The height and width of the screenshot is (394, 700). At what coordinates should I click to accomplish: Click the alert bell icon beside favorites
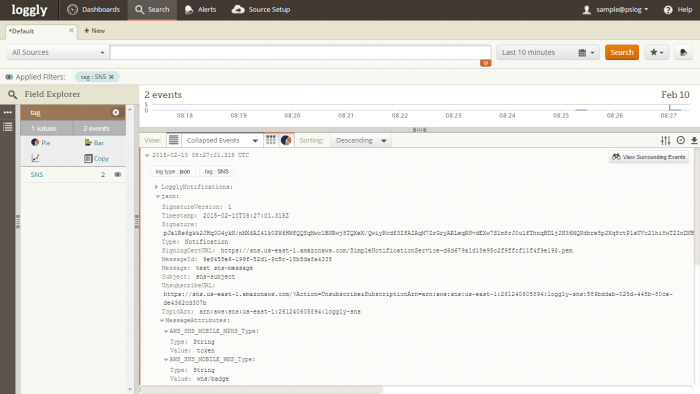point(683,52)
